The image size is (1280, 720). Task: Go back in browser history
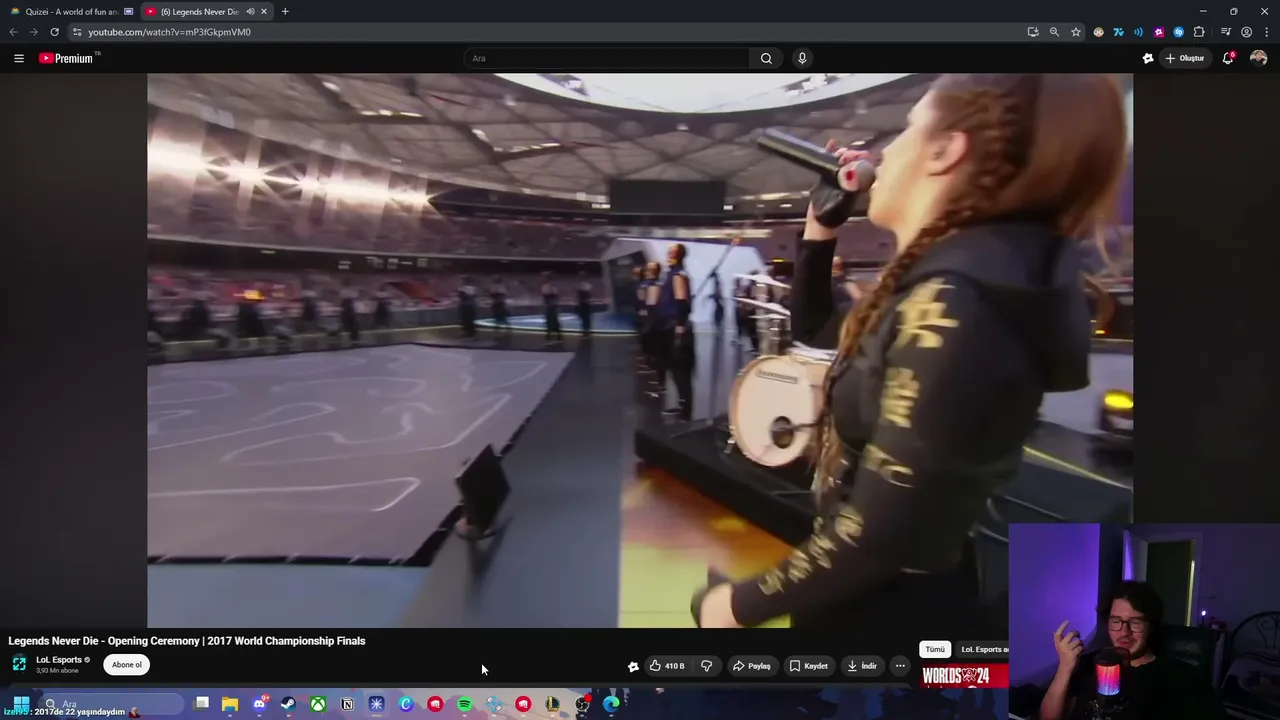tap(13, 32)
